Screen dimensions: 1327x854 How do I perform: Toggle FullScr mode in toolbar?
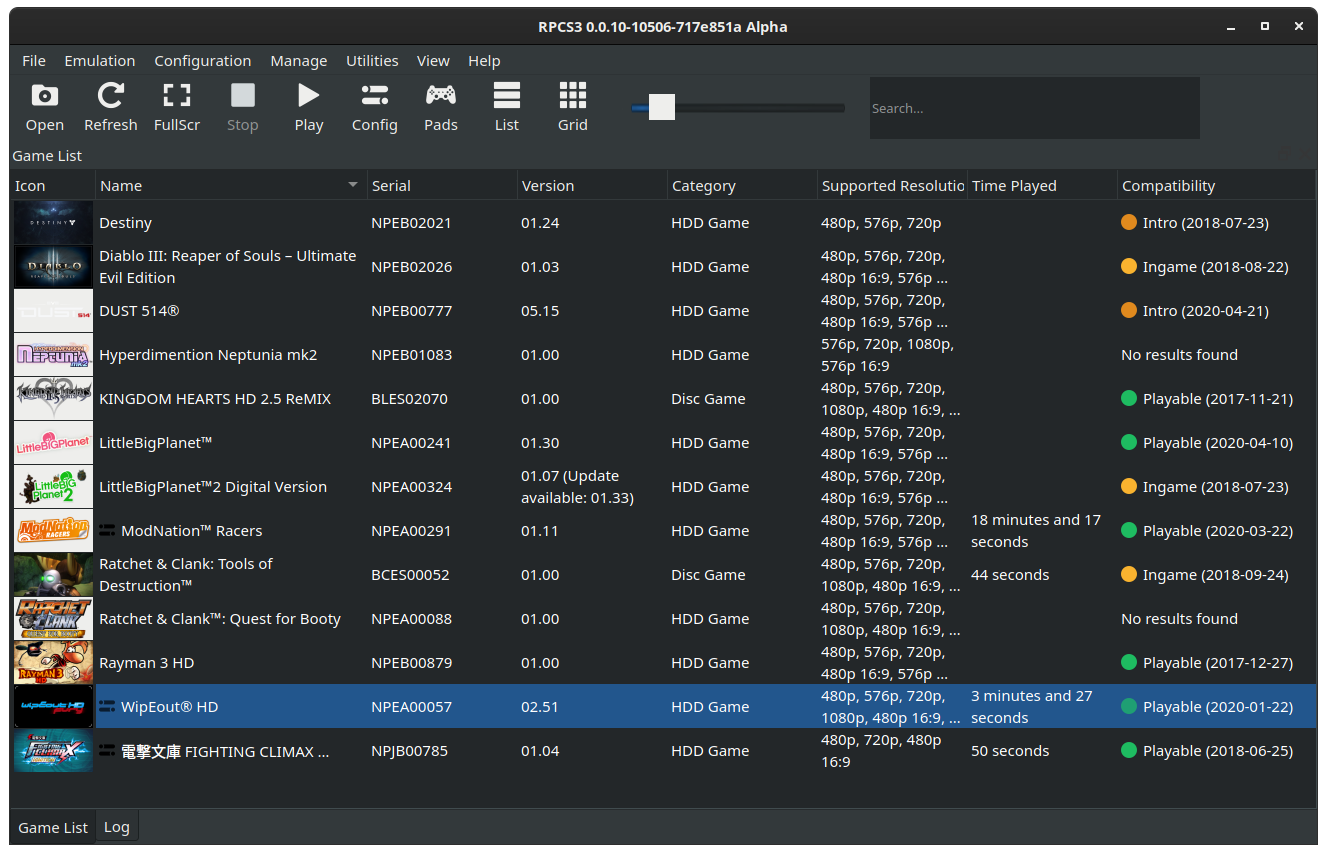coord(177,108)
